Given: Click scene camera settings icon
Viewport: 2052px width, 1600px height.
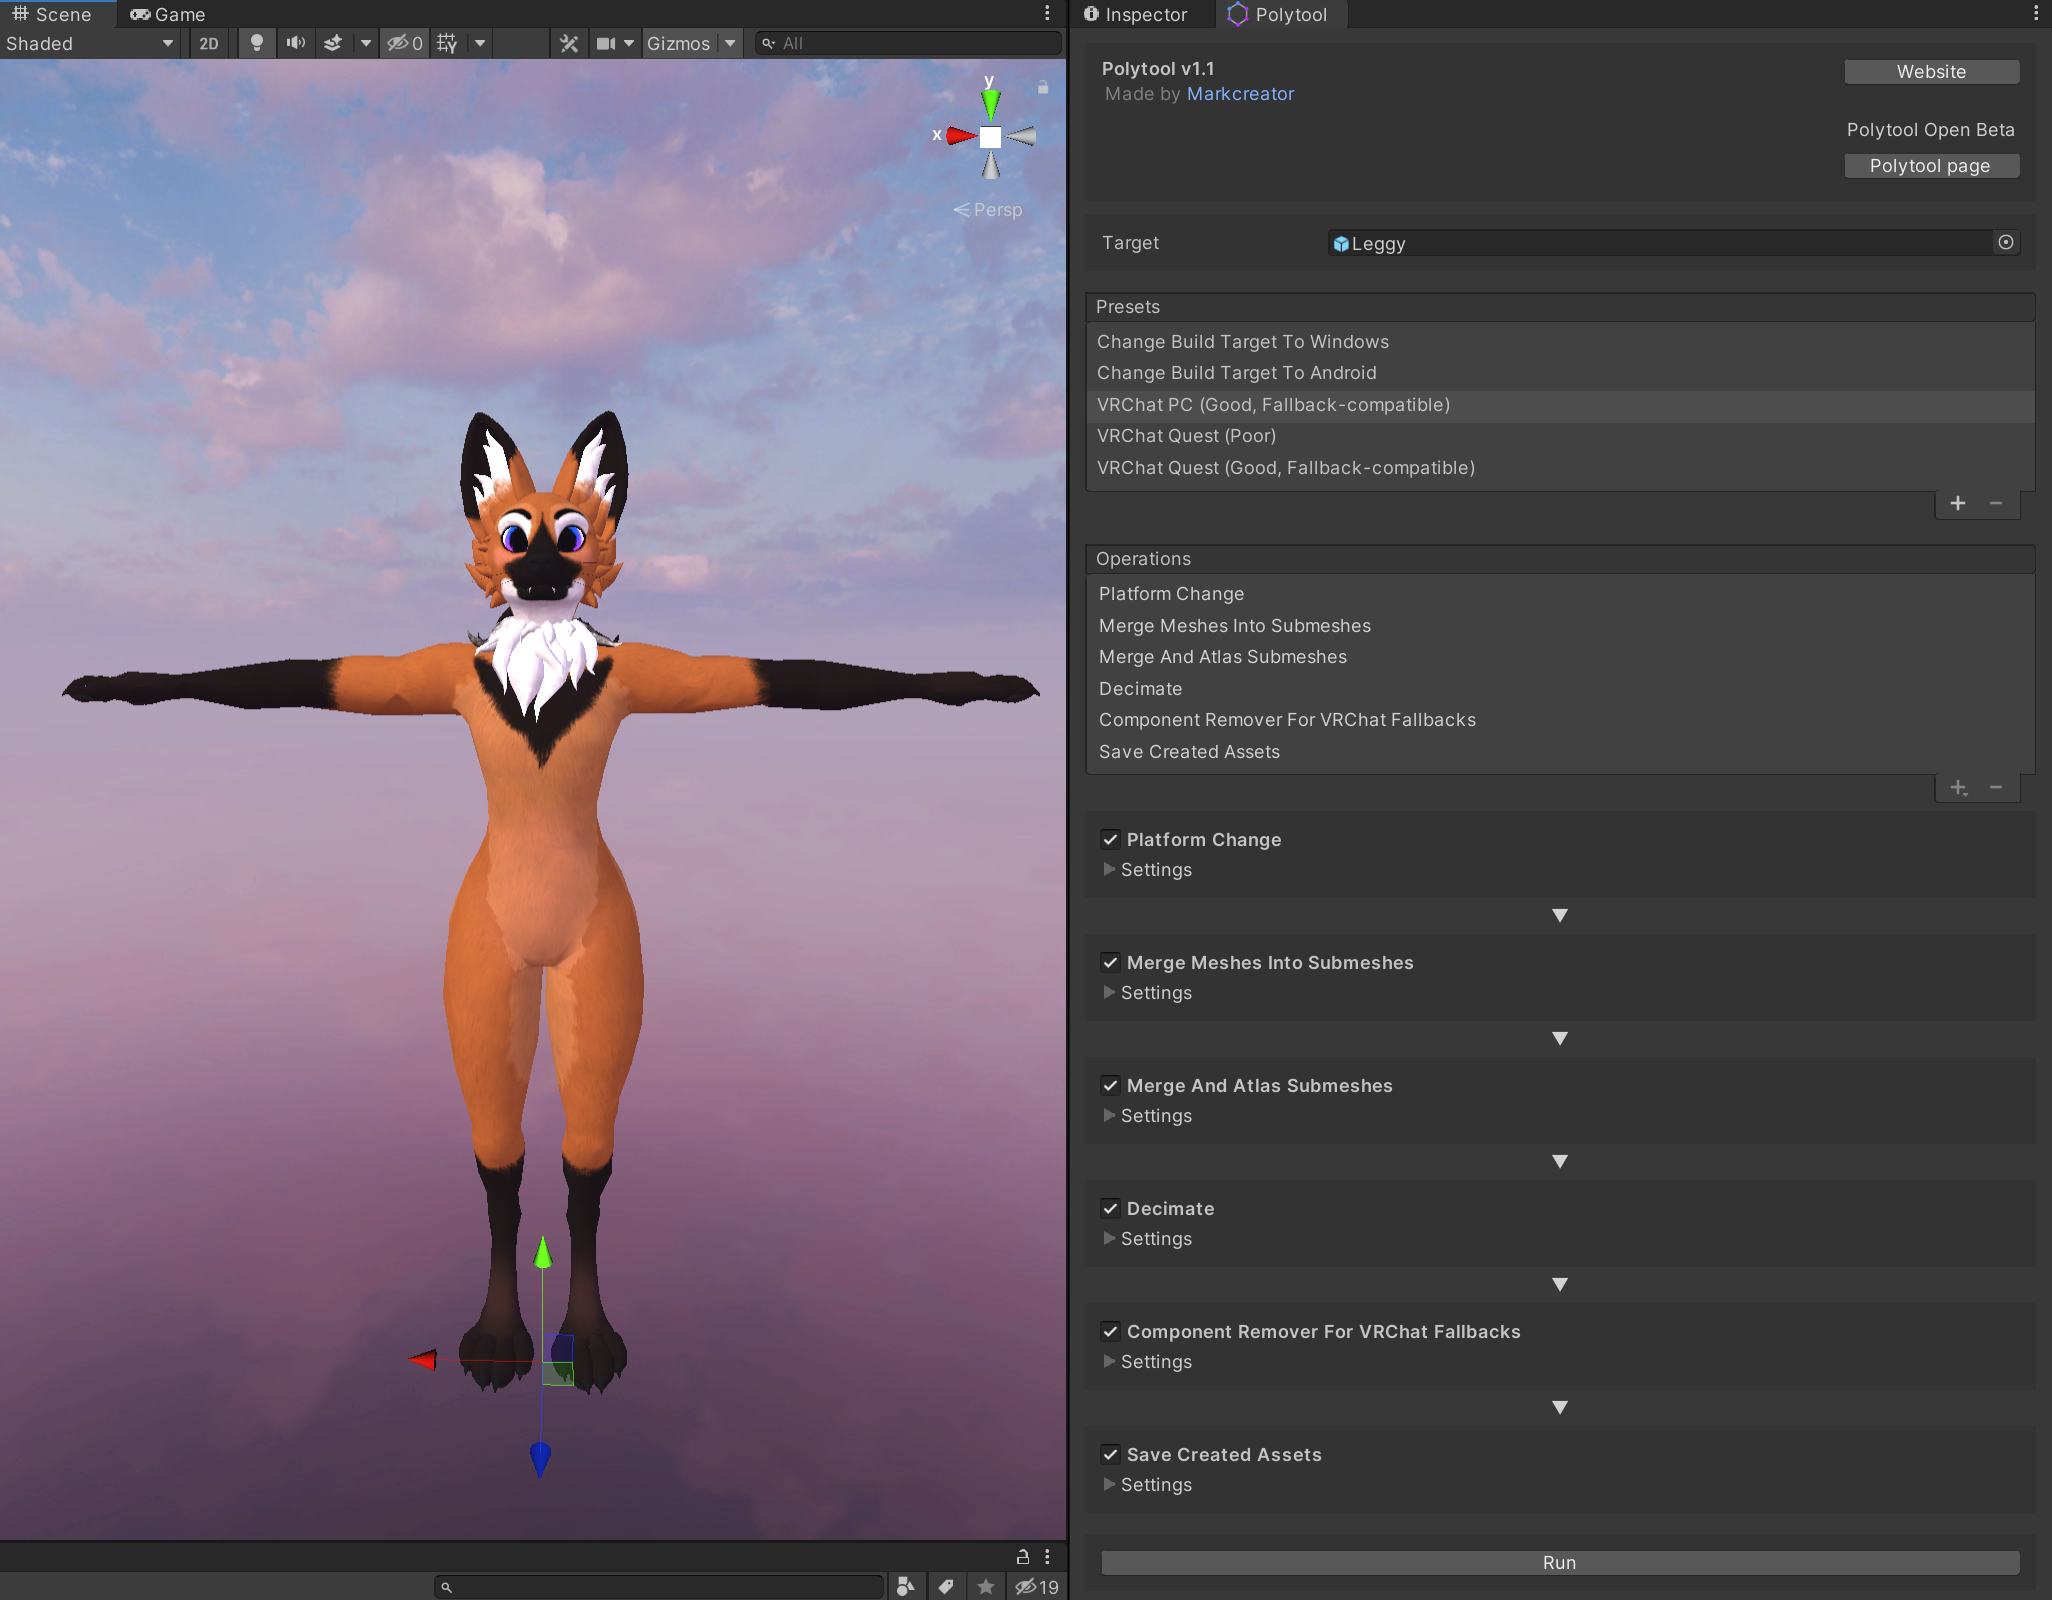Looking at the screenshot, I should coord(606,43).
